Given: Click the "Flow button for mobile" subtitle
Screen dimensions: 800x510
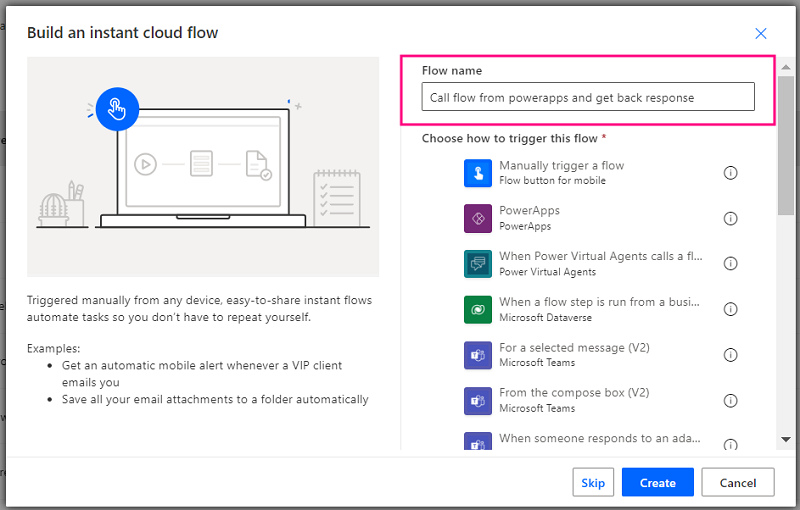Looking at the screenshot, I should (x=553, y=181).
